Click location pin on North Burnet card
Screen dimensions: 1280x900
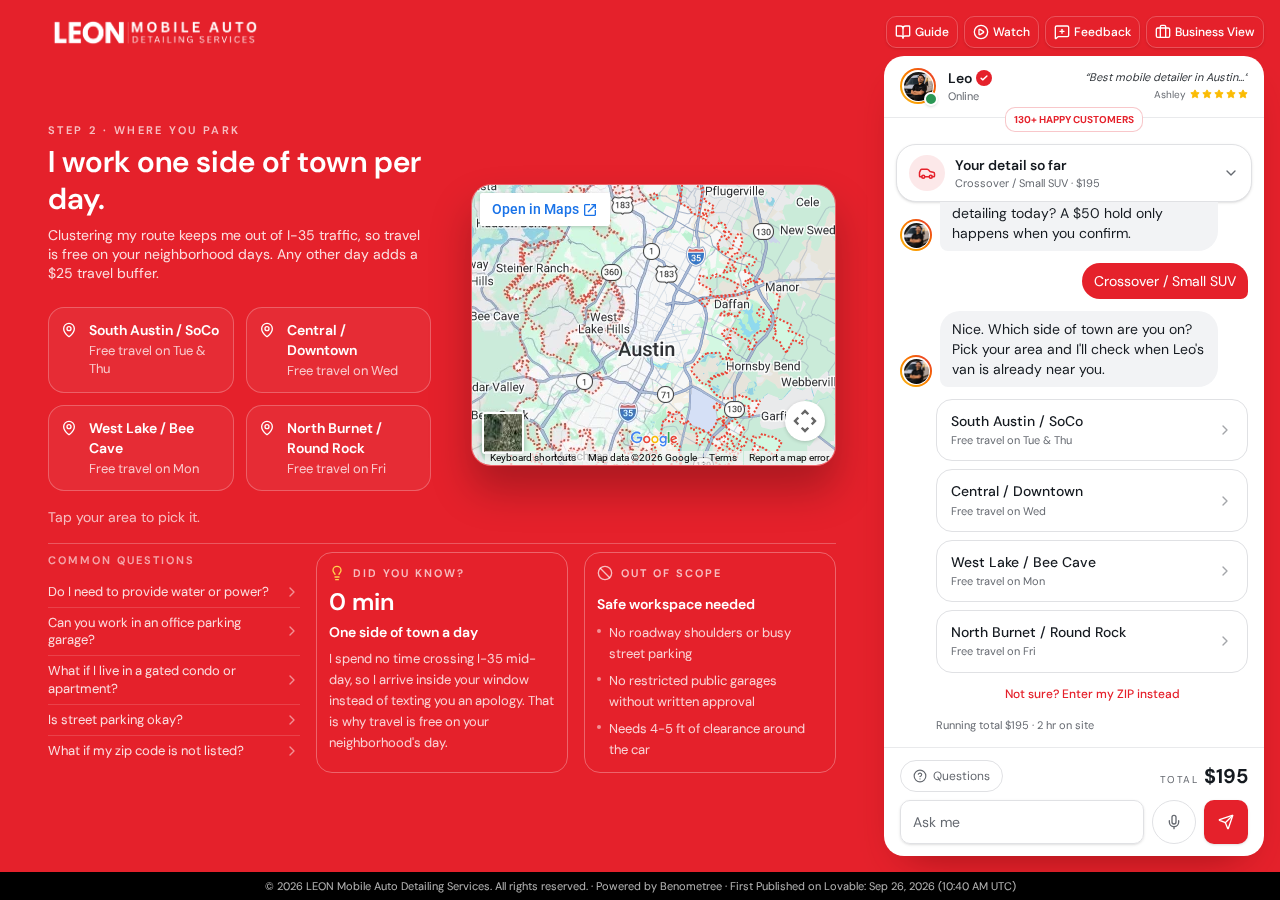coord(267,428)
